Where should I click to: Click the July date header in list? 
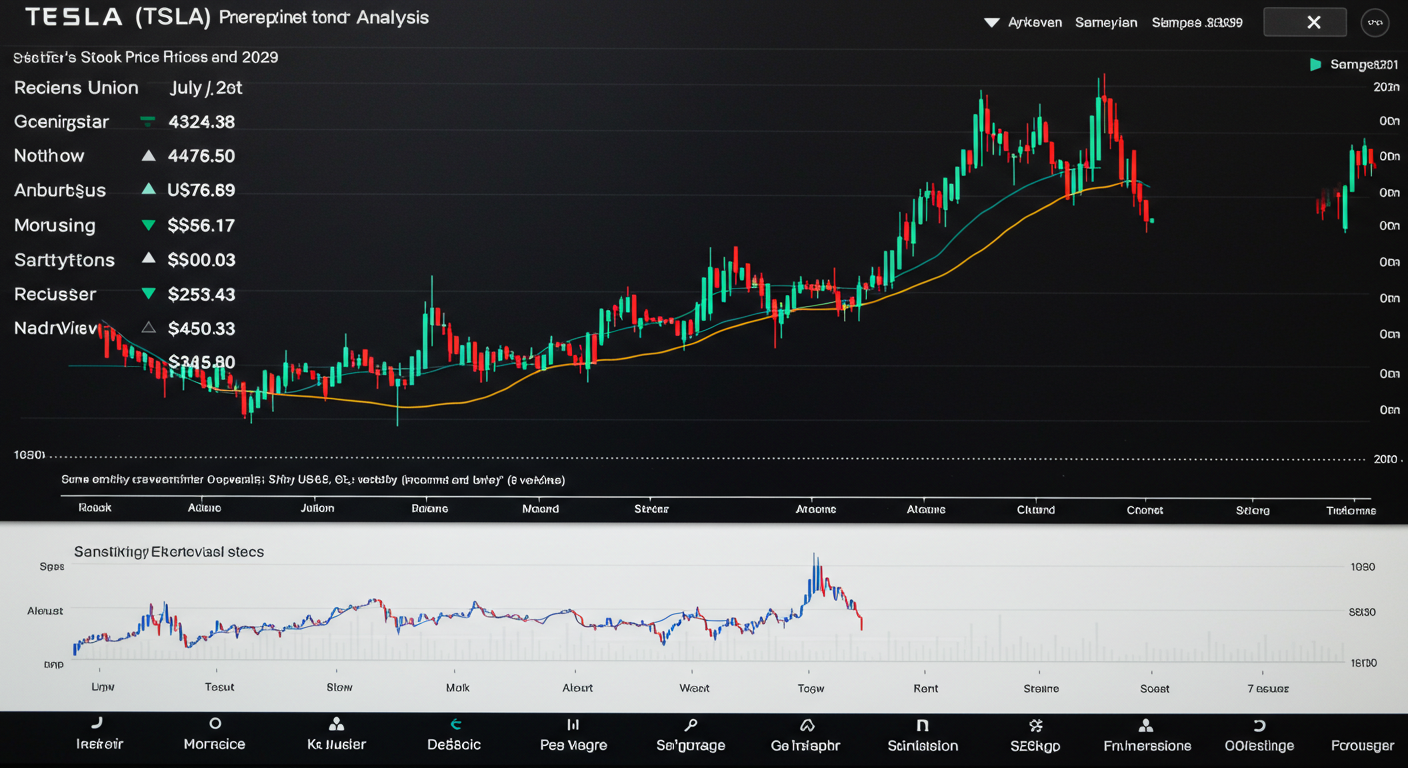pos(206,88)
